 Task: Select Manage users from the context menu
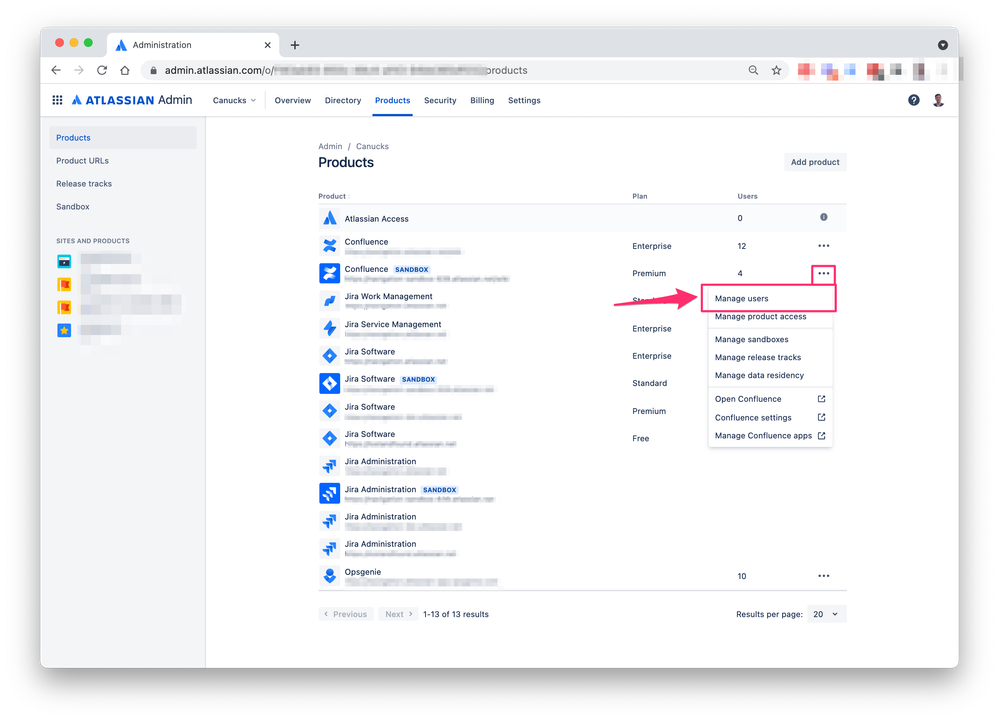click(x=740, y=297)
